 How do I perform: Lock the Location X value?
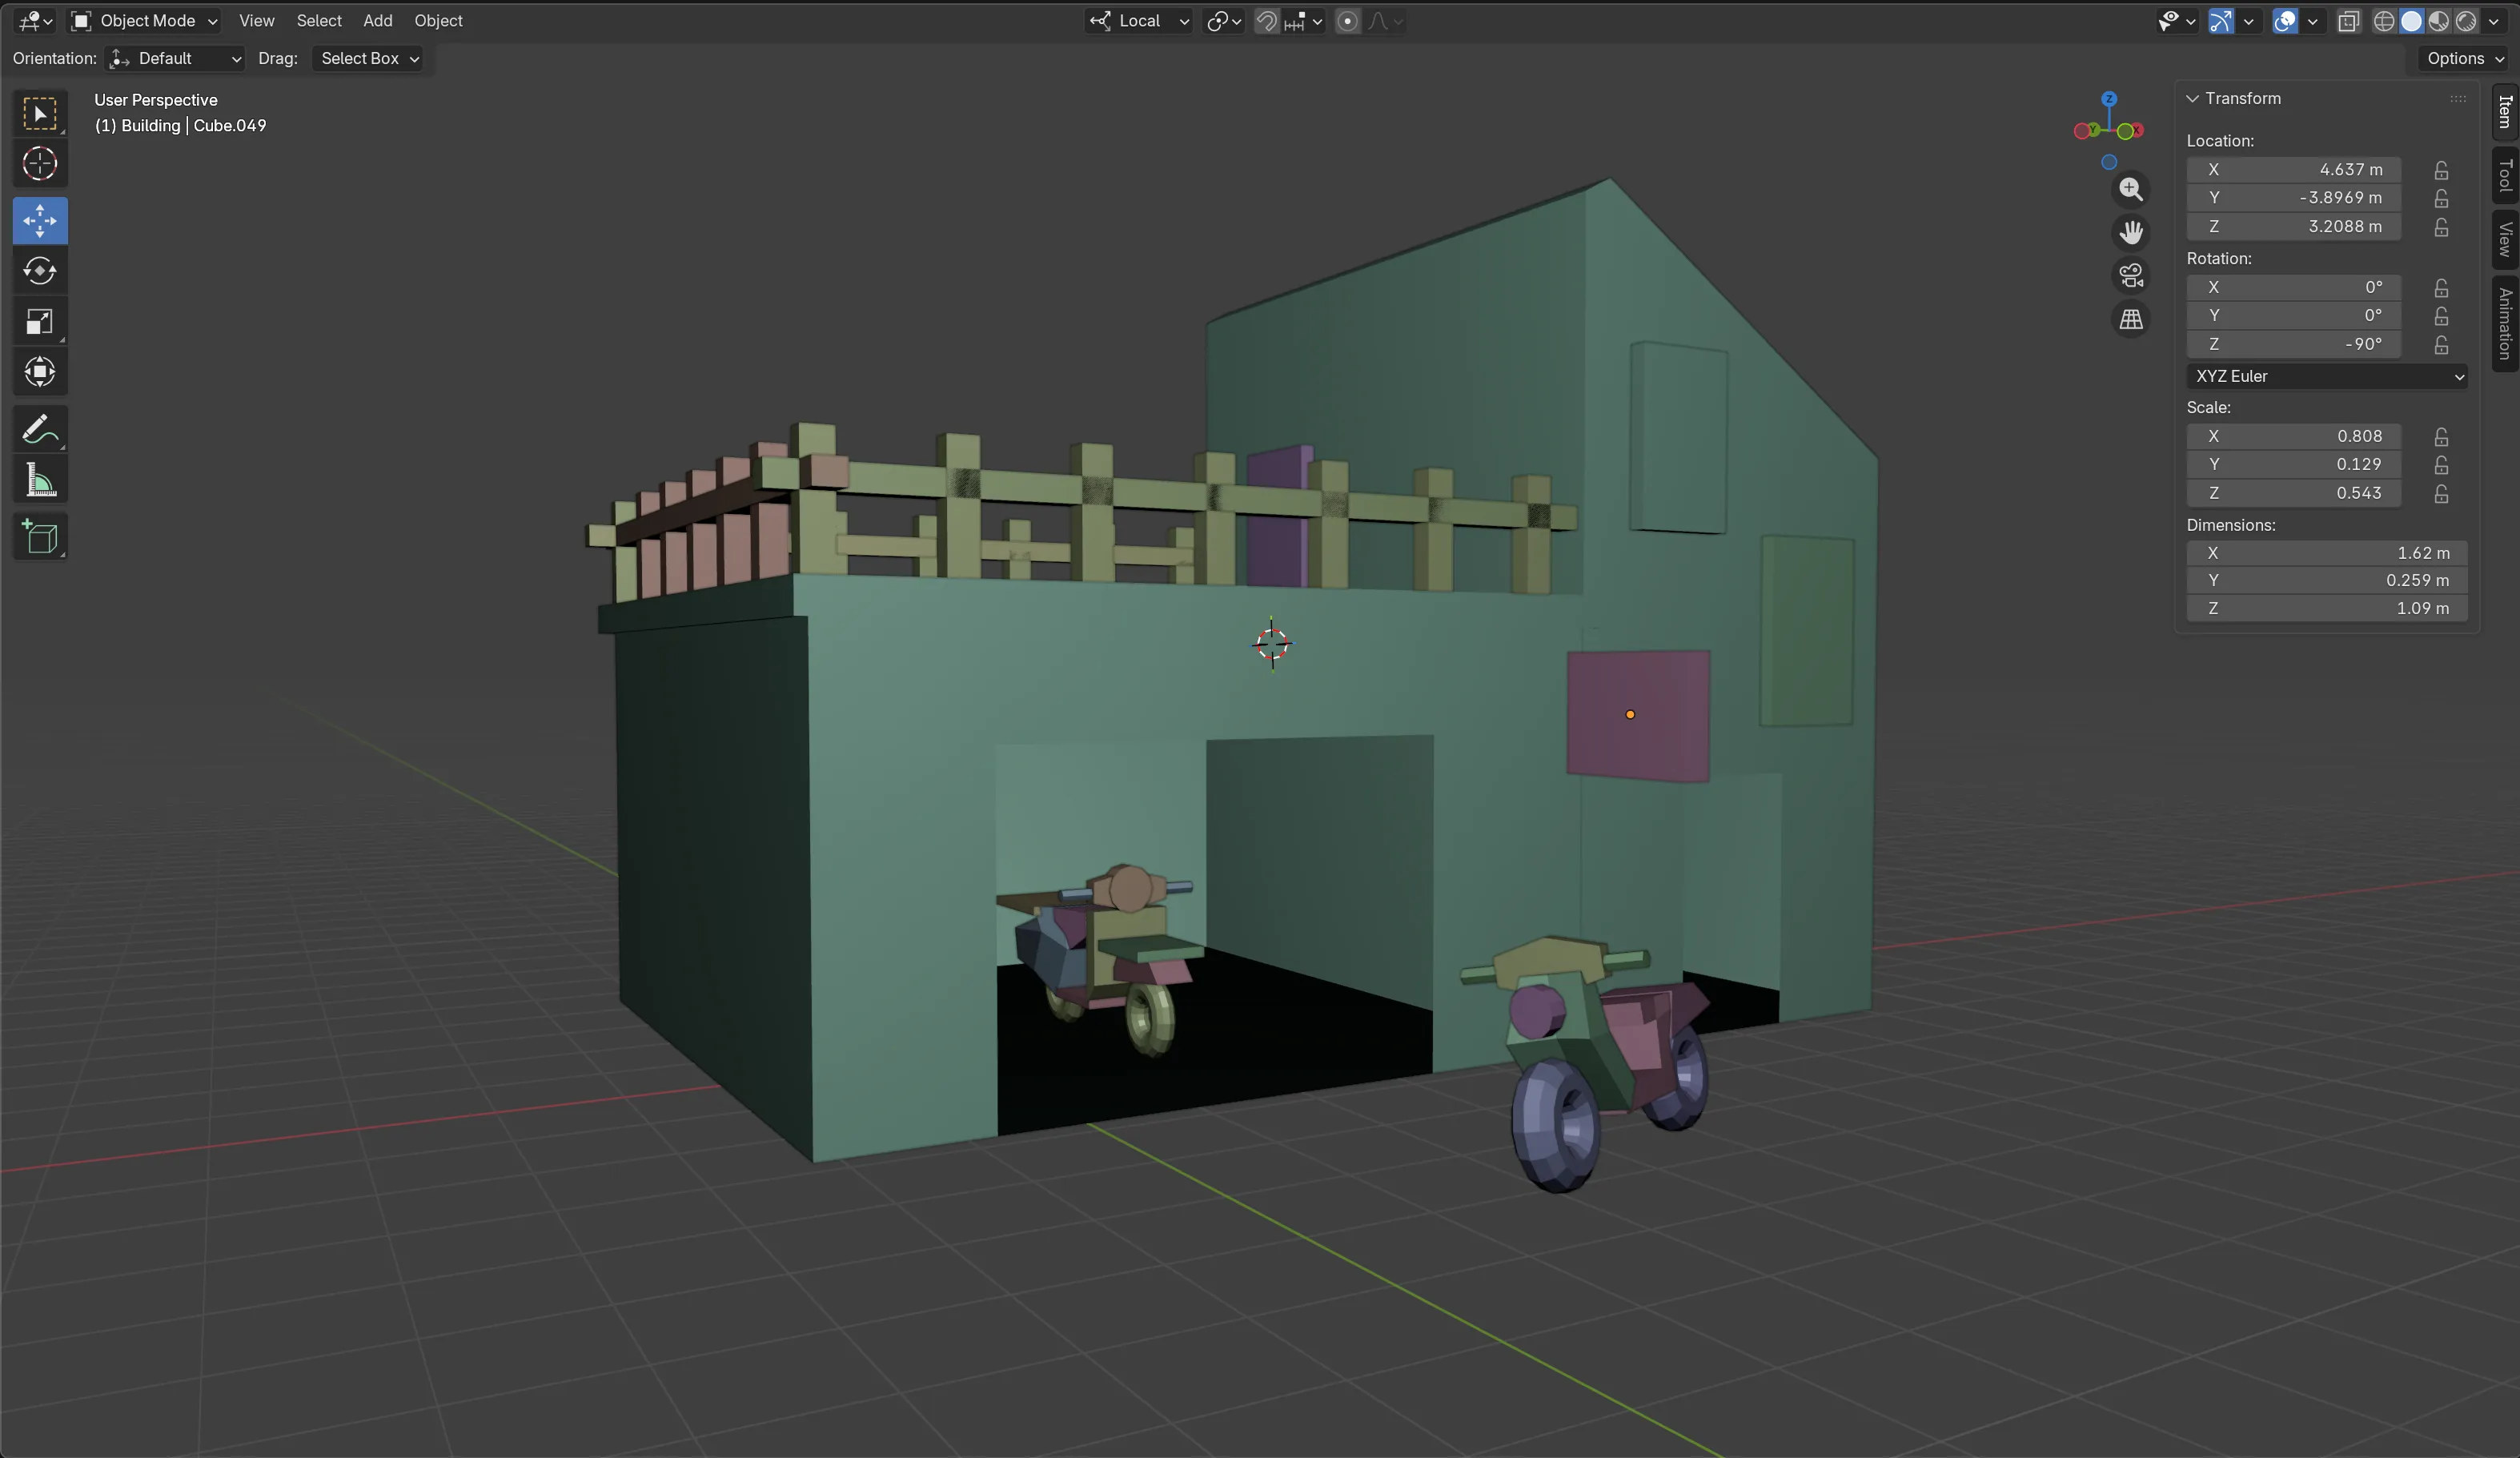click(2441, 170)
